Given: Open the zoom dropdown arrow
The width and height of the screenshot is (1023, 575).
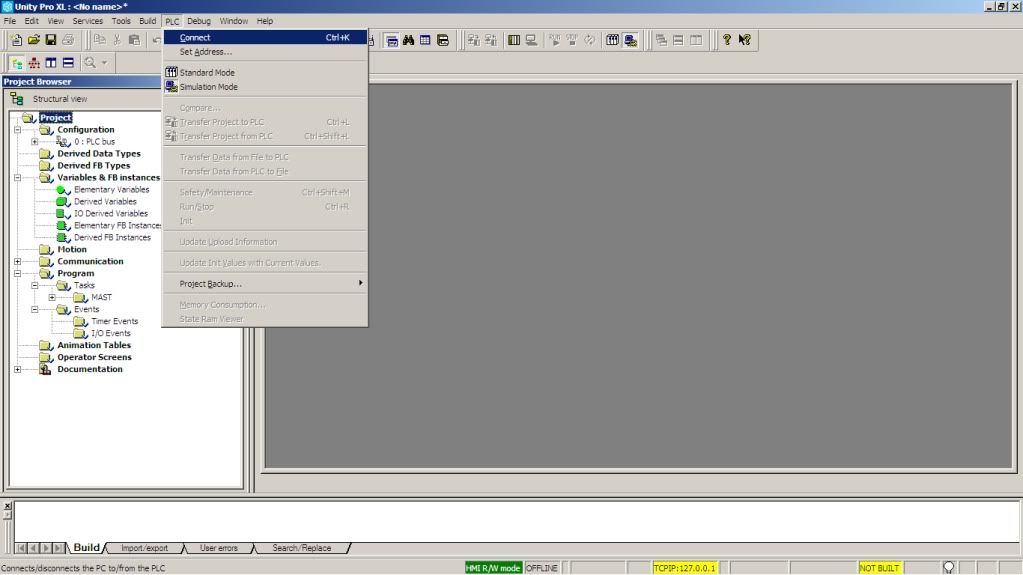Looking at the screenshot, I should [104, 63].
